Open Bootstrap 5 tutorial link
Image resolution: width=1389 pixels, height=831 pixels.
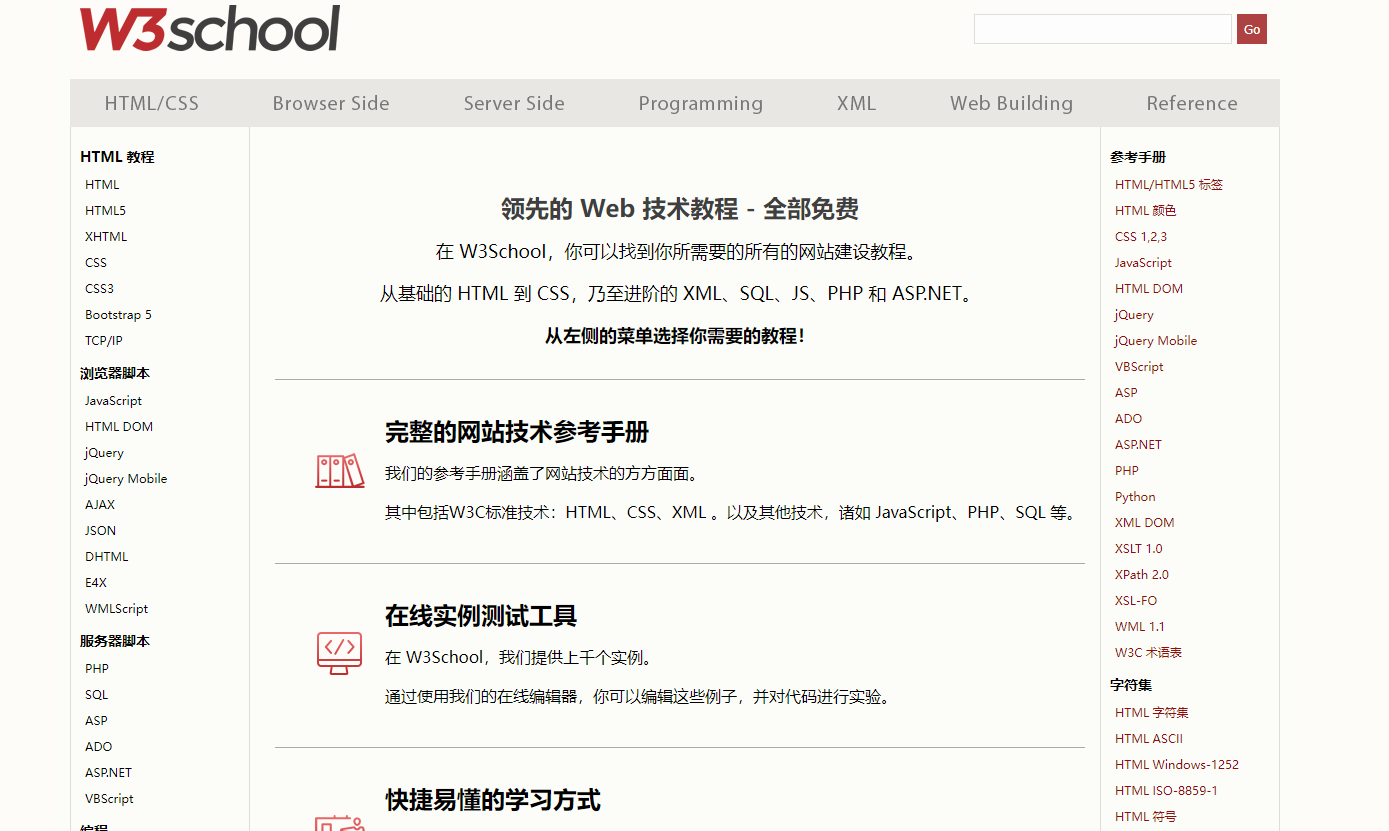[x=118, y=315]
